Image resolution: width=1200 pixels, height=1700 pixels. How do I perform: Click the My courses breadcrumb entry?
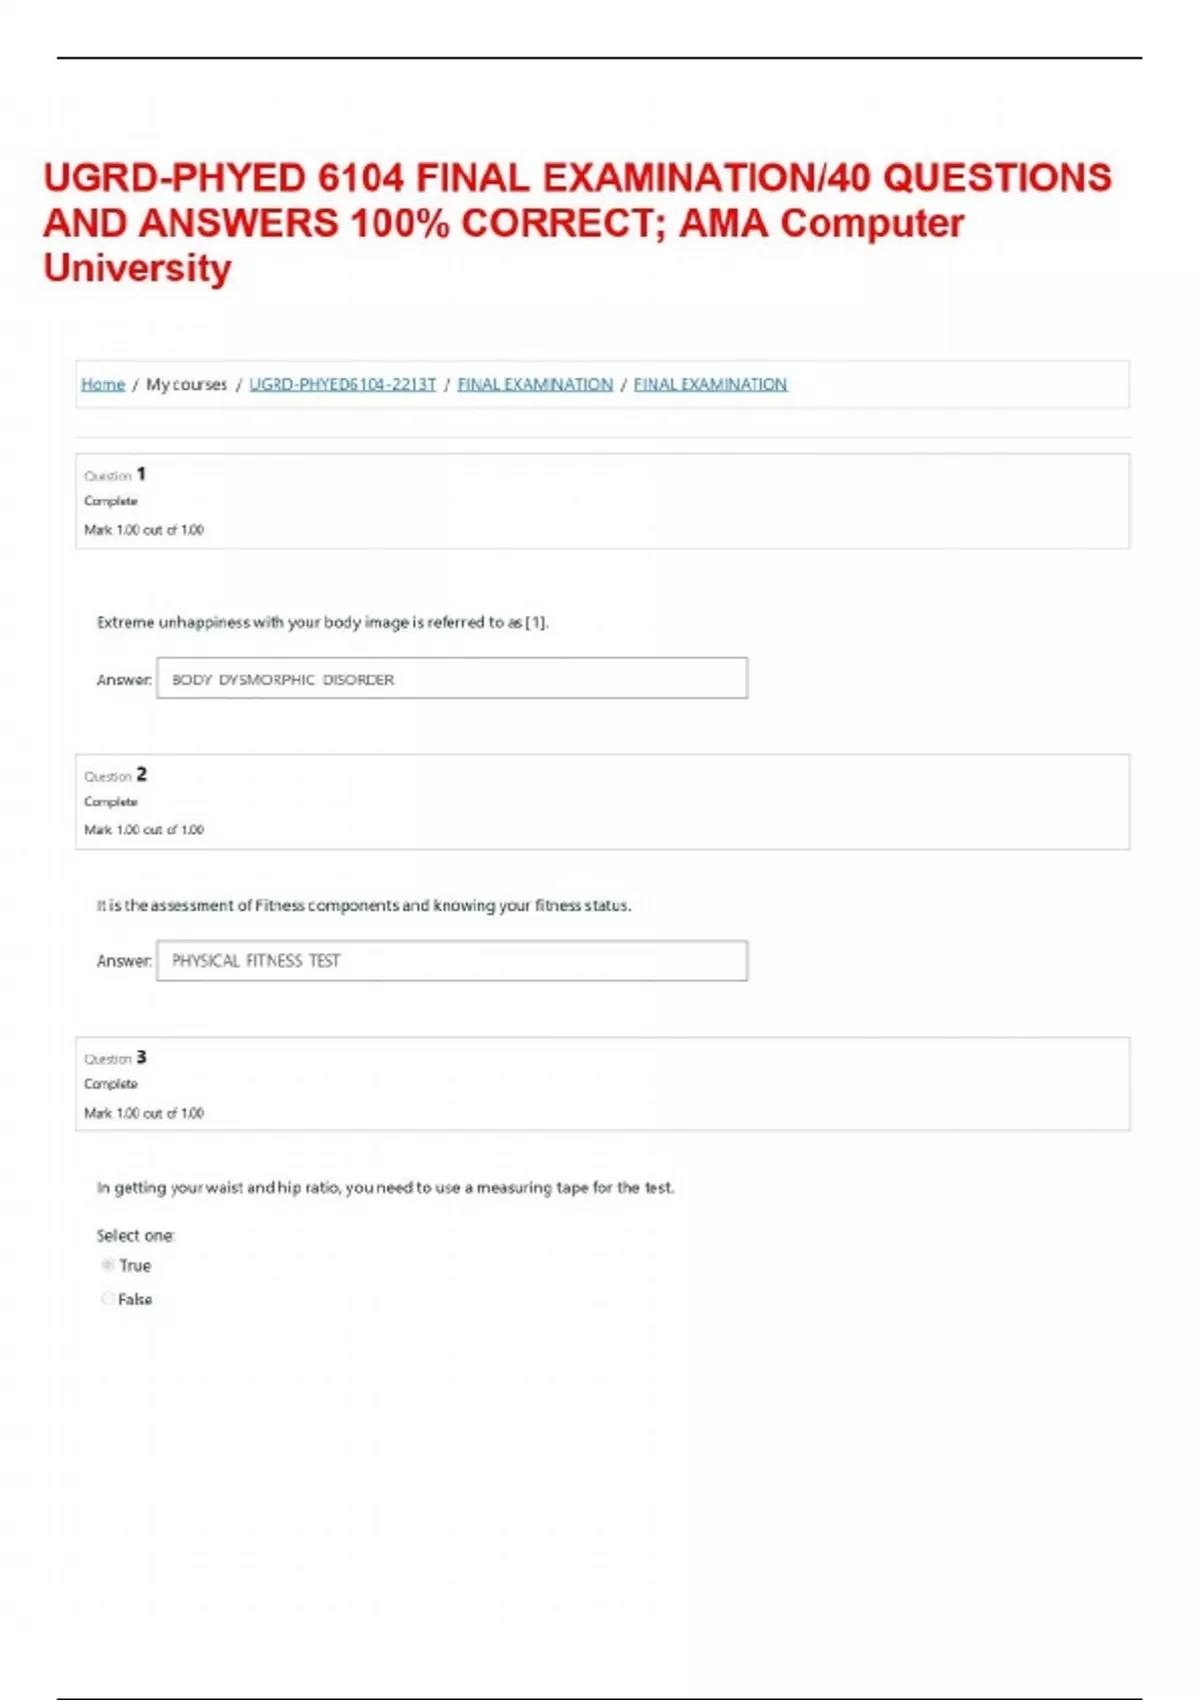click(x=186, y=383)
